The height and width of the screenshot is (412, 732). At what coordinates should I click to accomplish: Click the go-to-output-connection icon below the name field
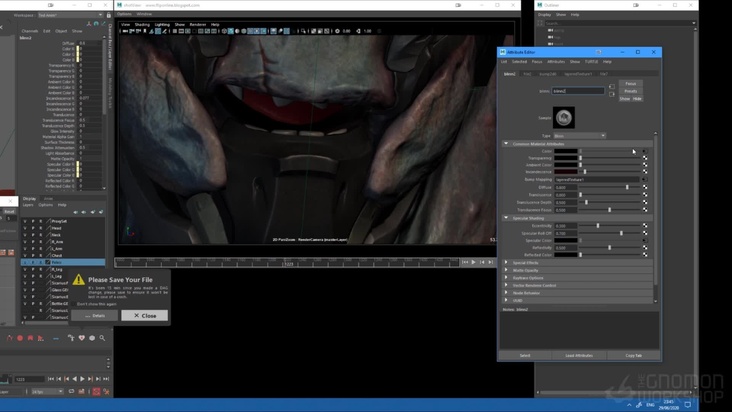point(612,94)
